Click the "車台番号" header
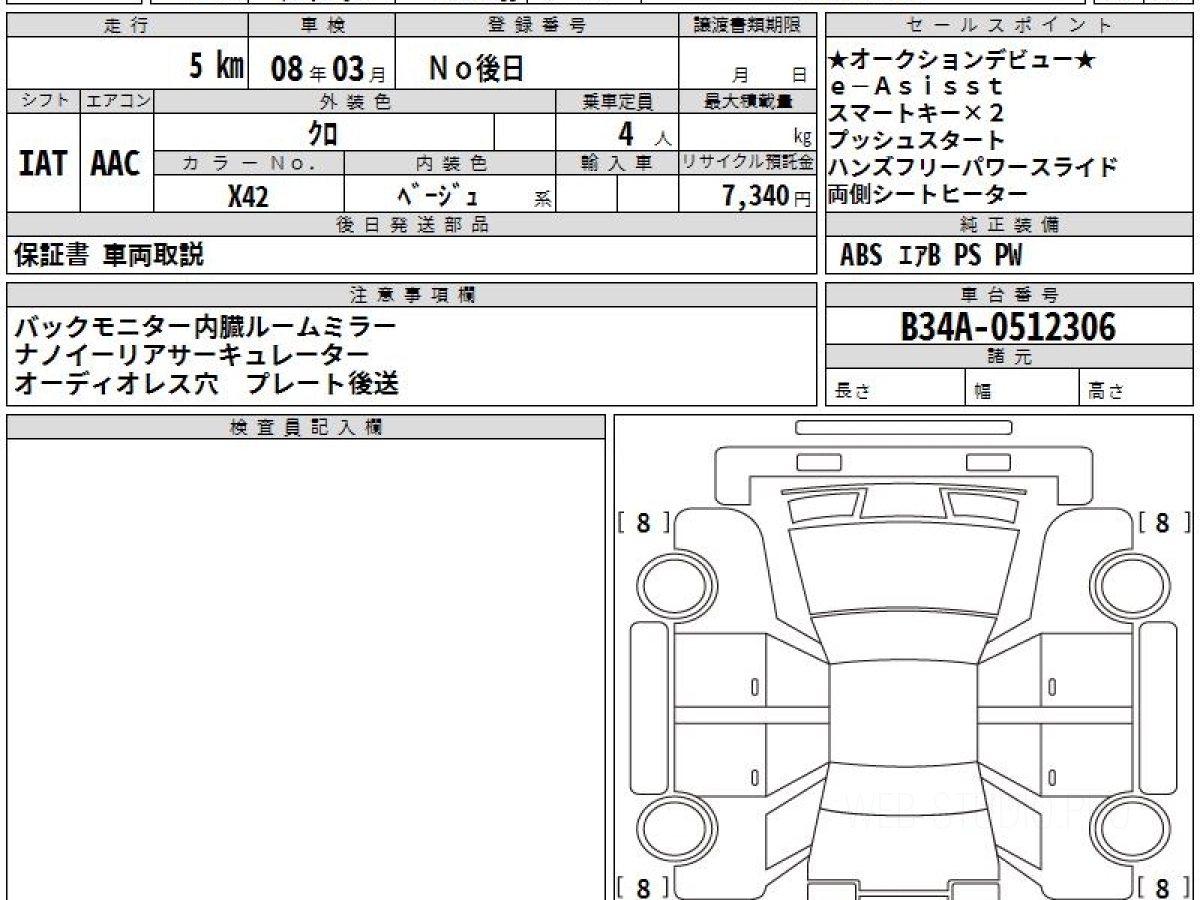Image resolution: width=1200 pixels, height=900 pixels. (1009, 294)
